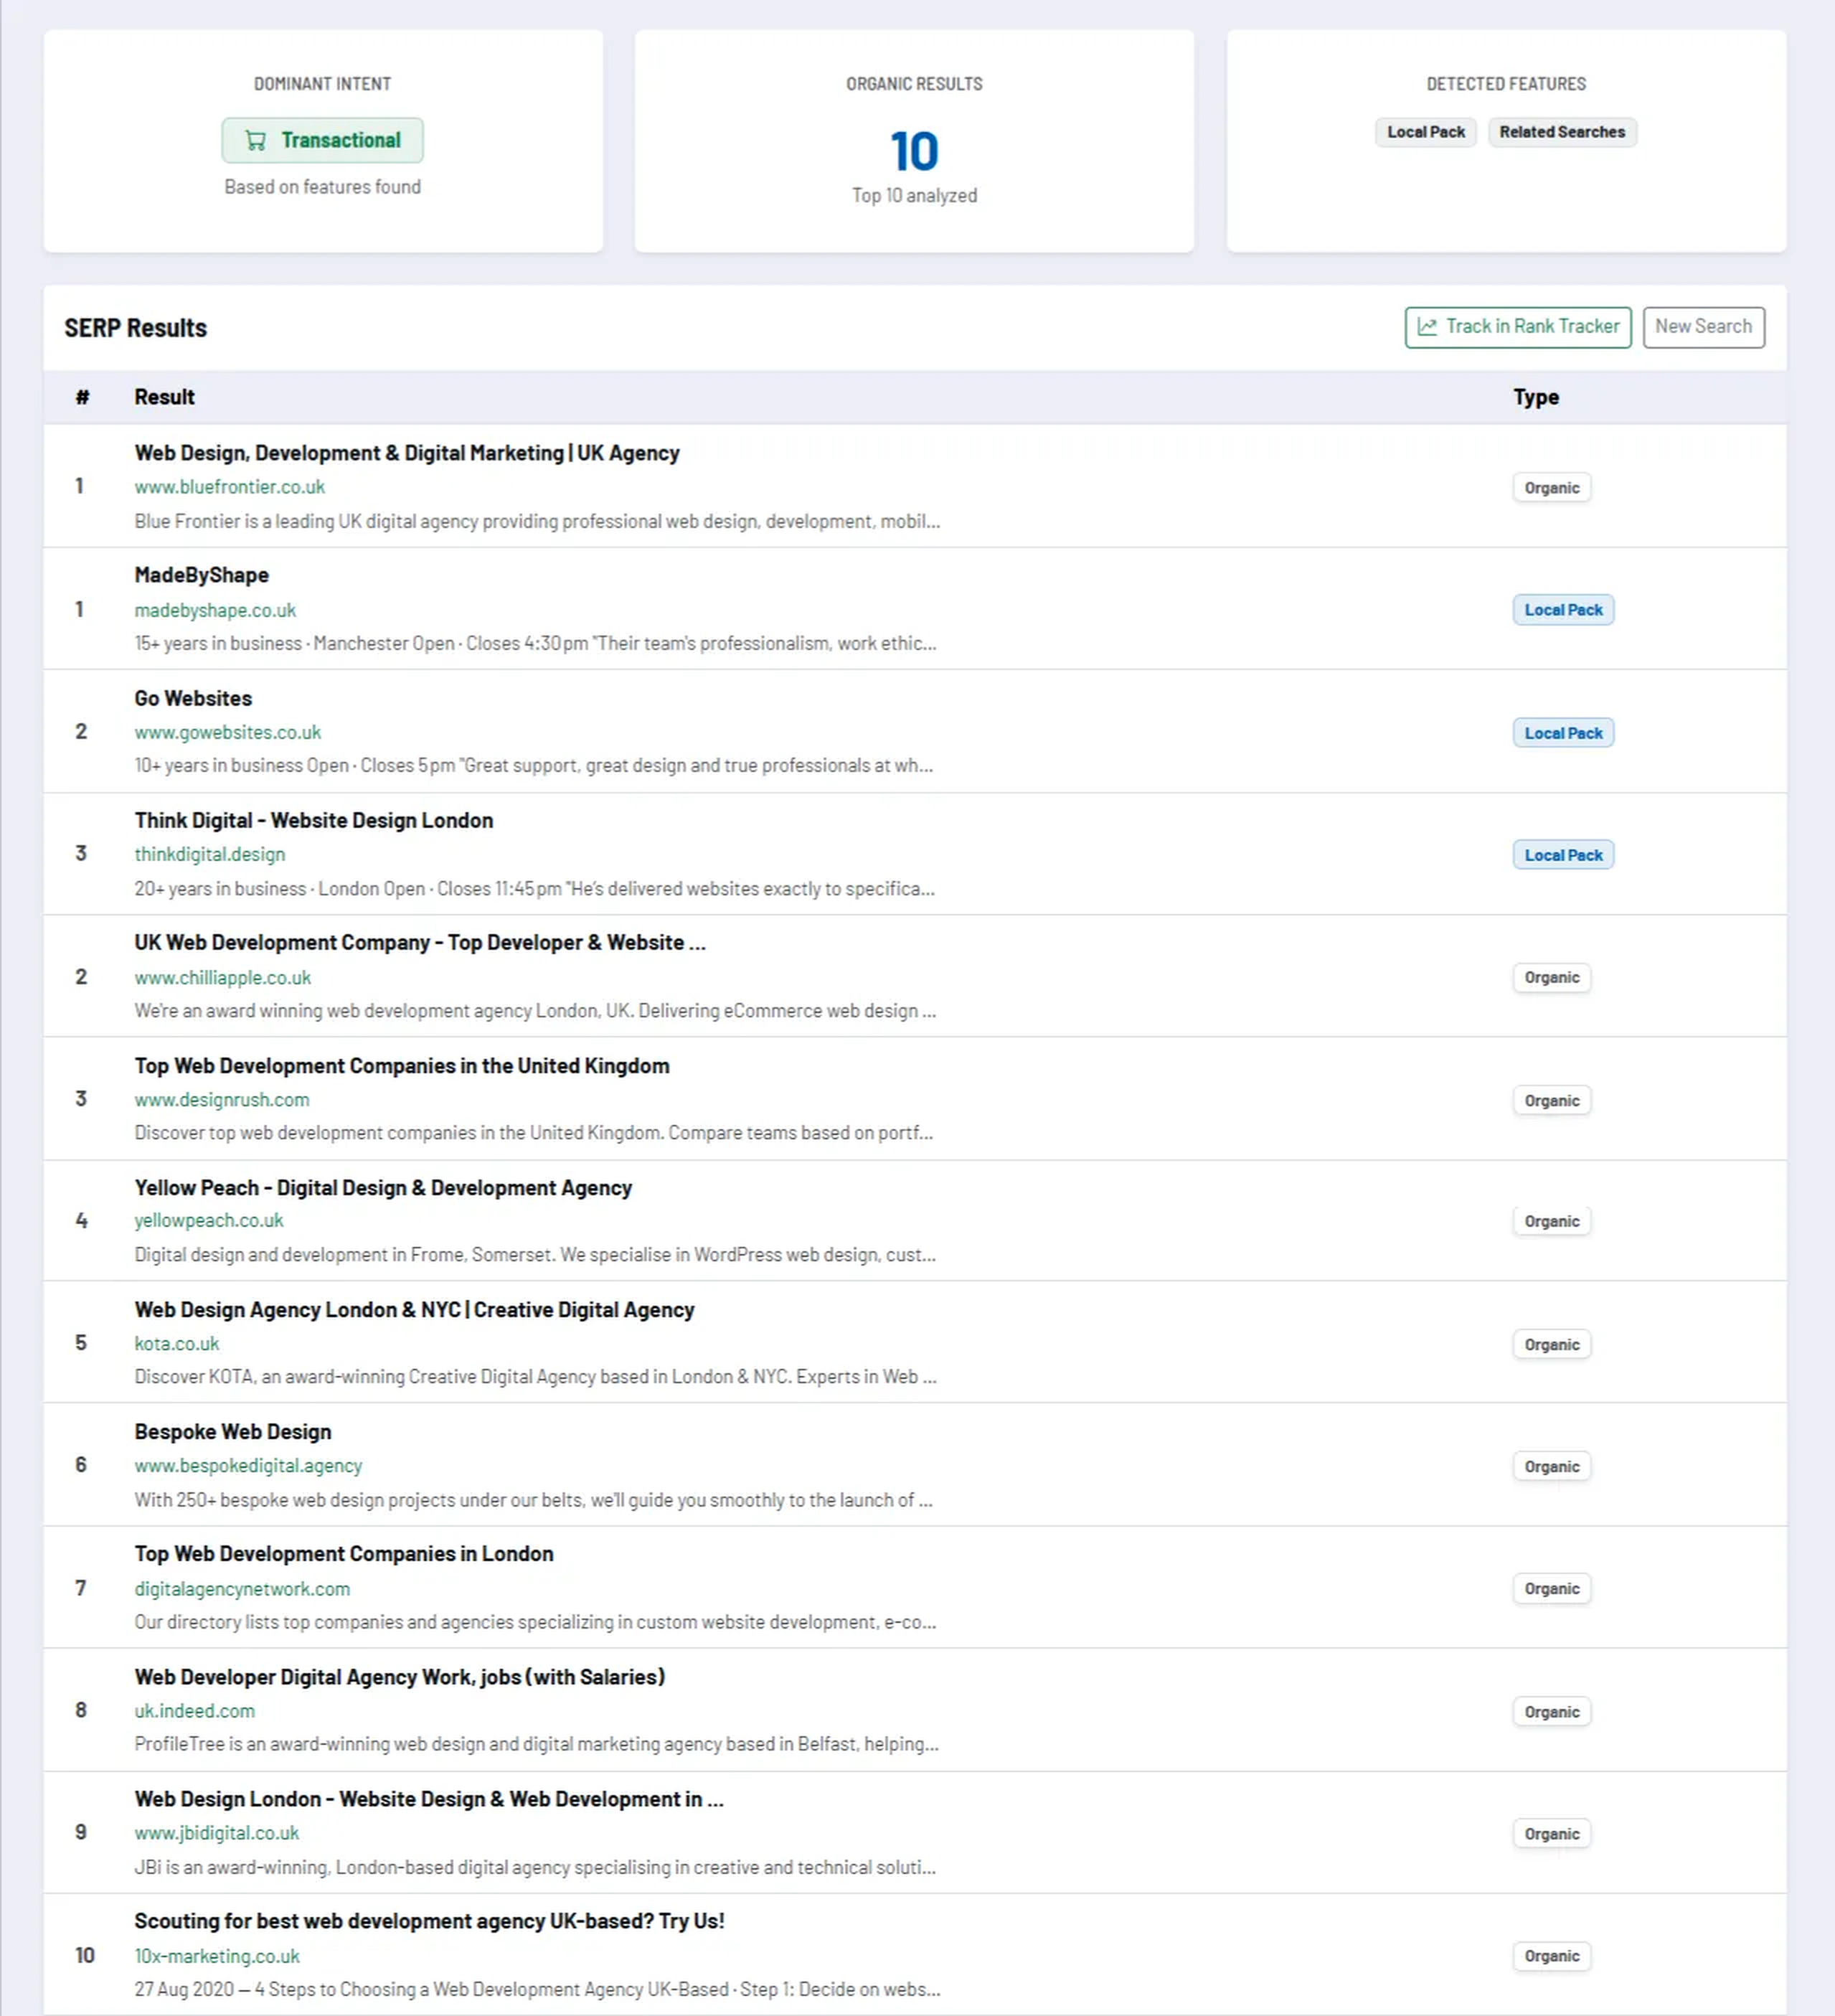Open the www.jbidigital.co.uk link
The image size is (1835, 2016).
click(217, 1832)
